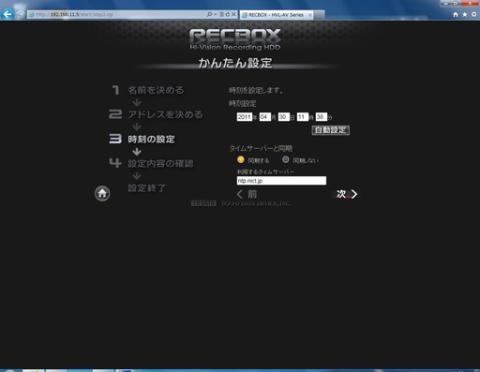Click the time server field ntp.nict.jp
Screen dimensions: 480x372
(281, 181)
